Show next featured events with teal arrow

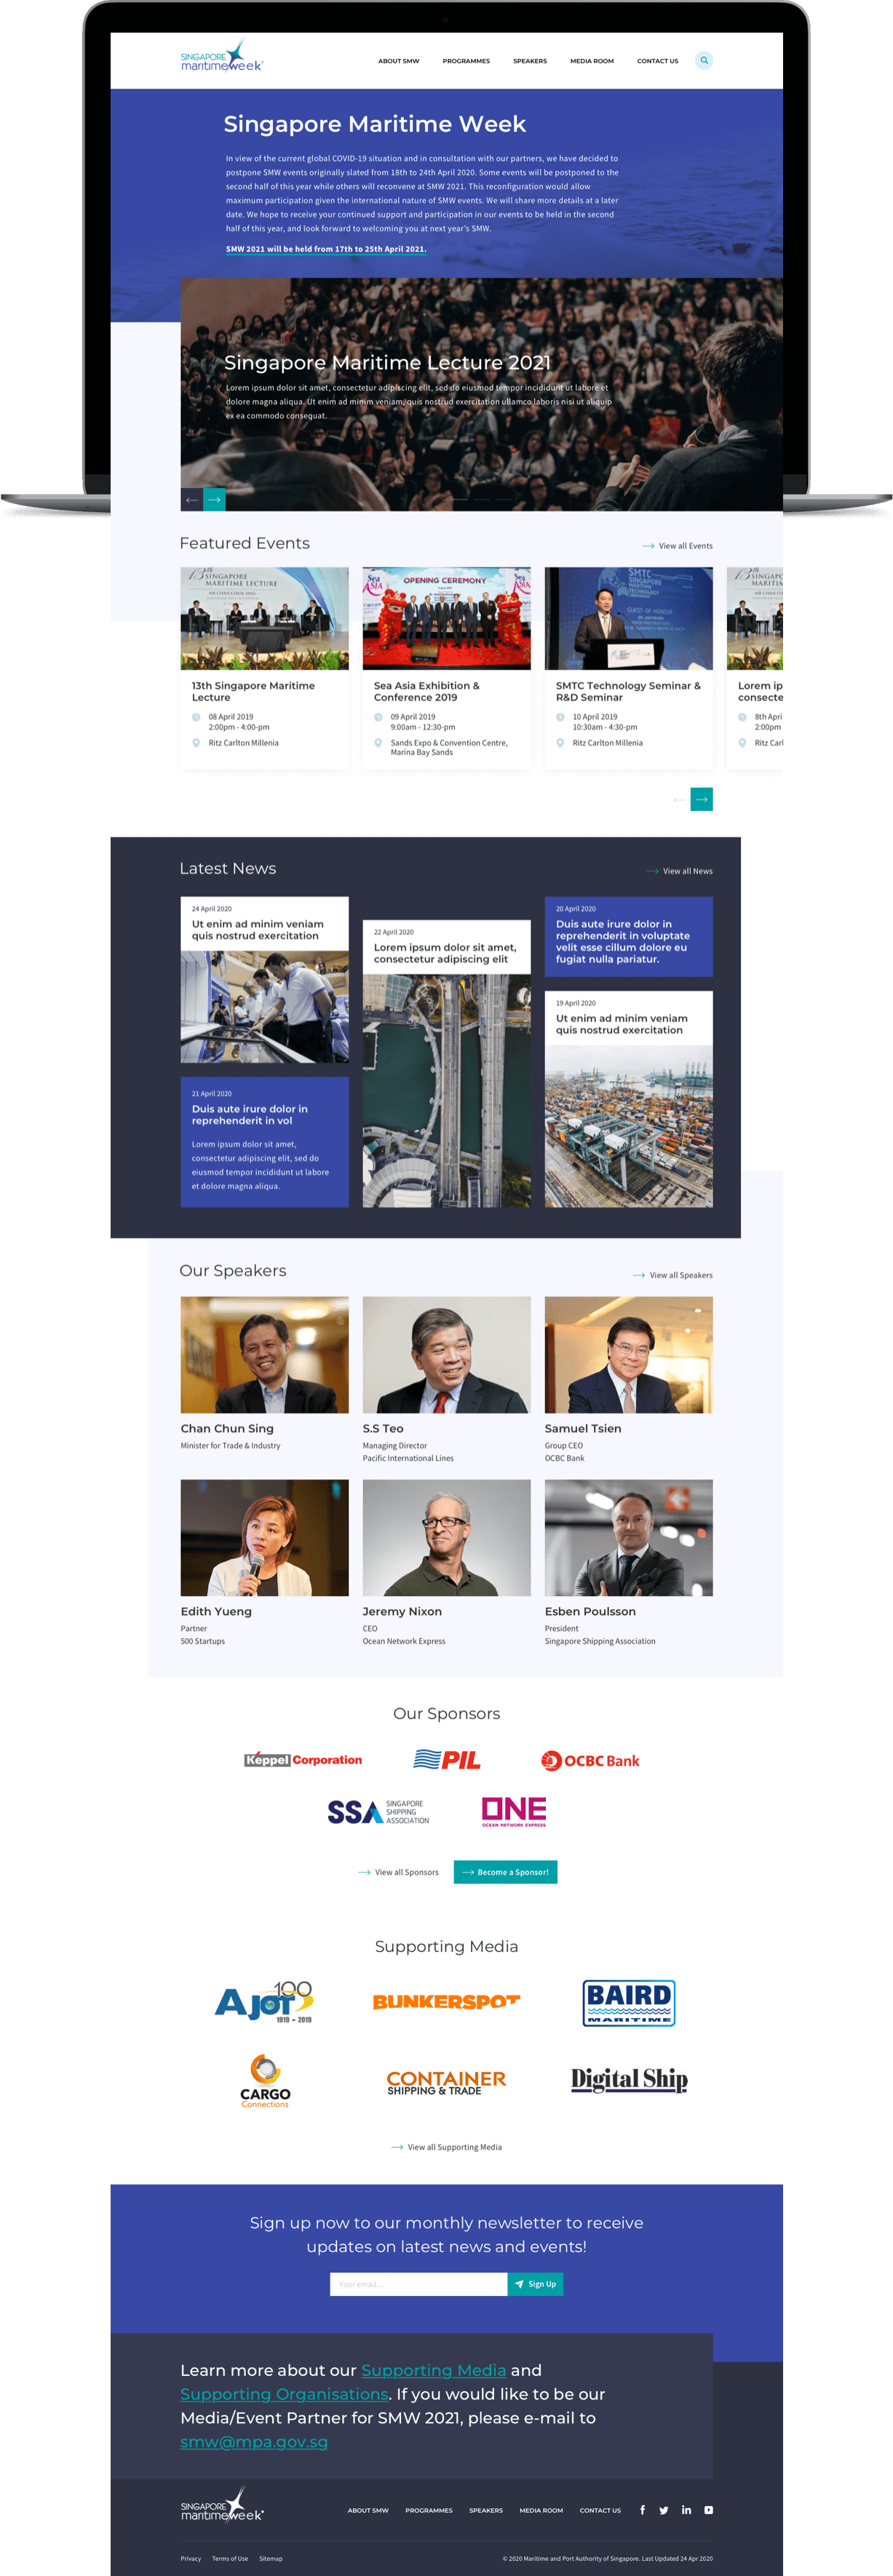(x=702, y=799)
